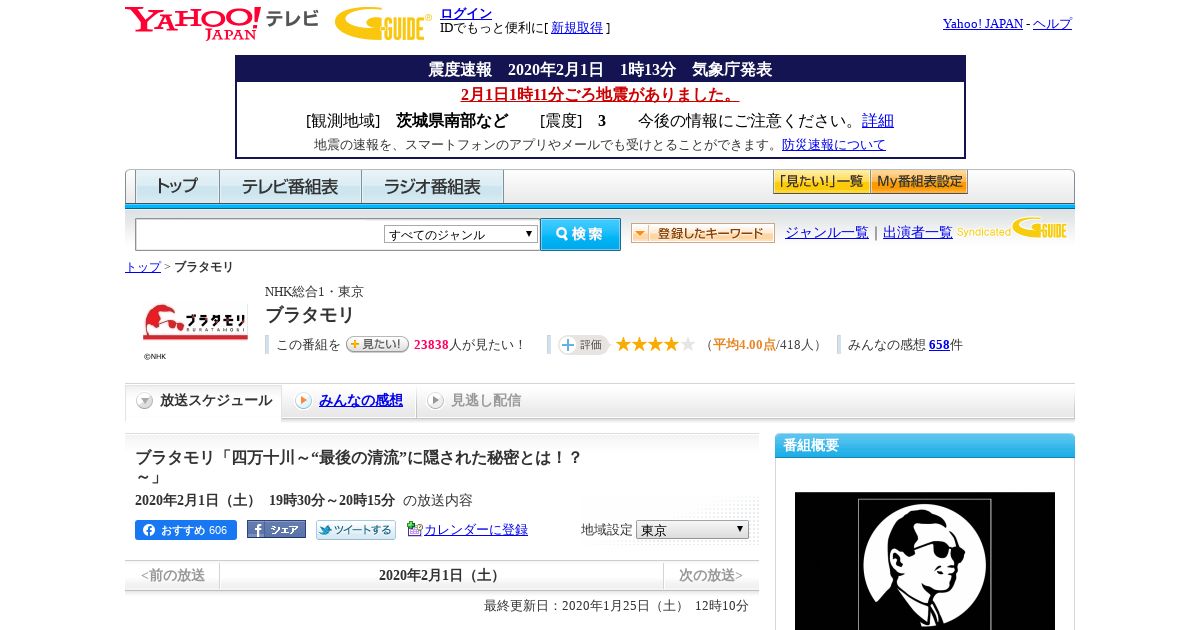
Task: Open 出演者一覧 link
Action: click(918, 233)
